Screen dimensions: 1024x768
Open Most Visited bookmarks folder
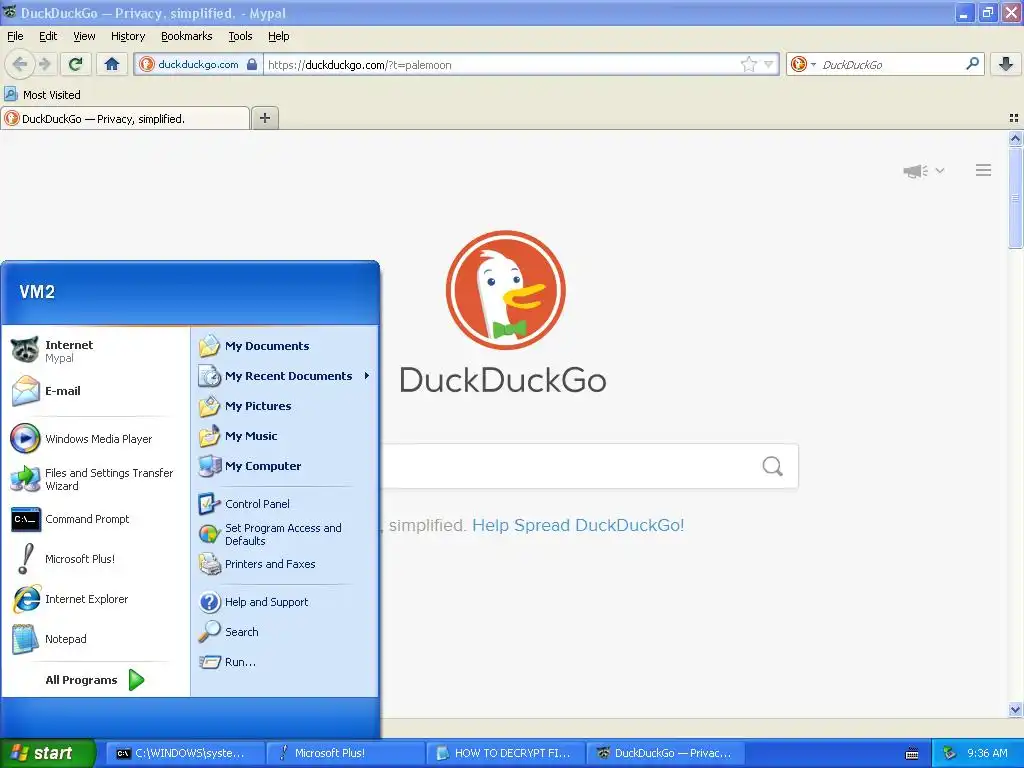(x=43, y=95)
